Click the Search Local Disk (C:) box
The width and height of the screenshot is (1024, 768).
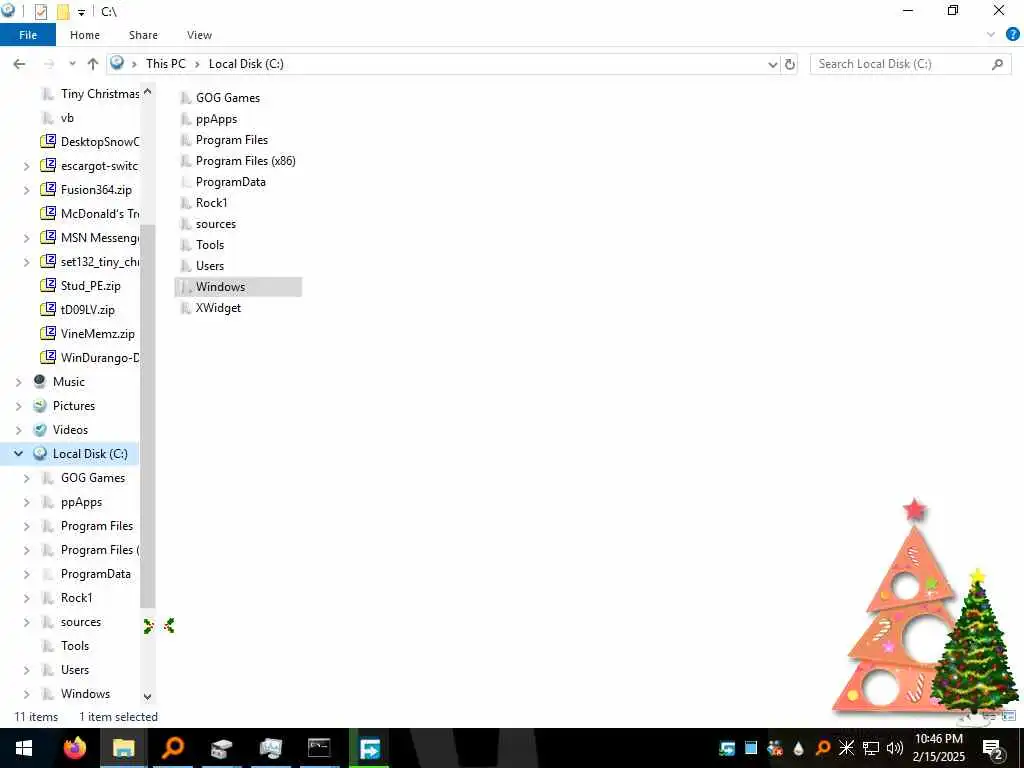[x=910, y=64]
